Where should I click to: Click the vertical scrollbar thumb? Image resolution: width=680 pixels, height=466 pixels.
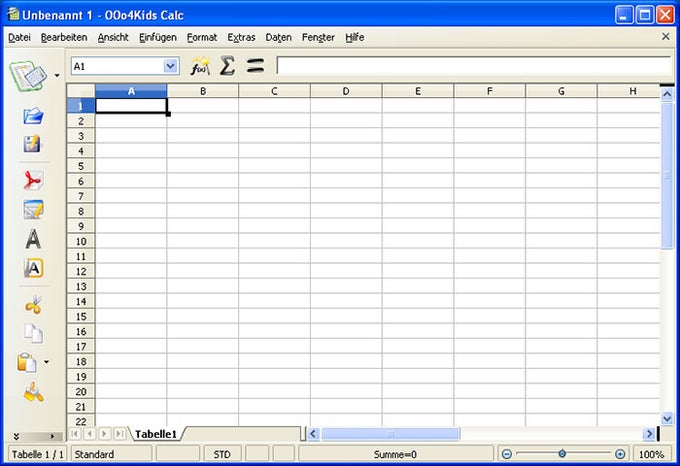[x=667, y=176]
